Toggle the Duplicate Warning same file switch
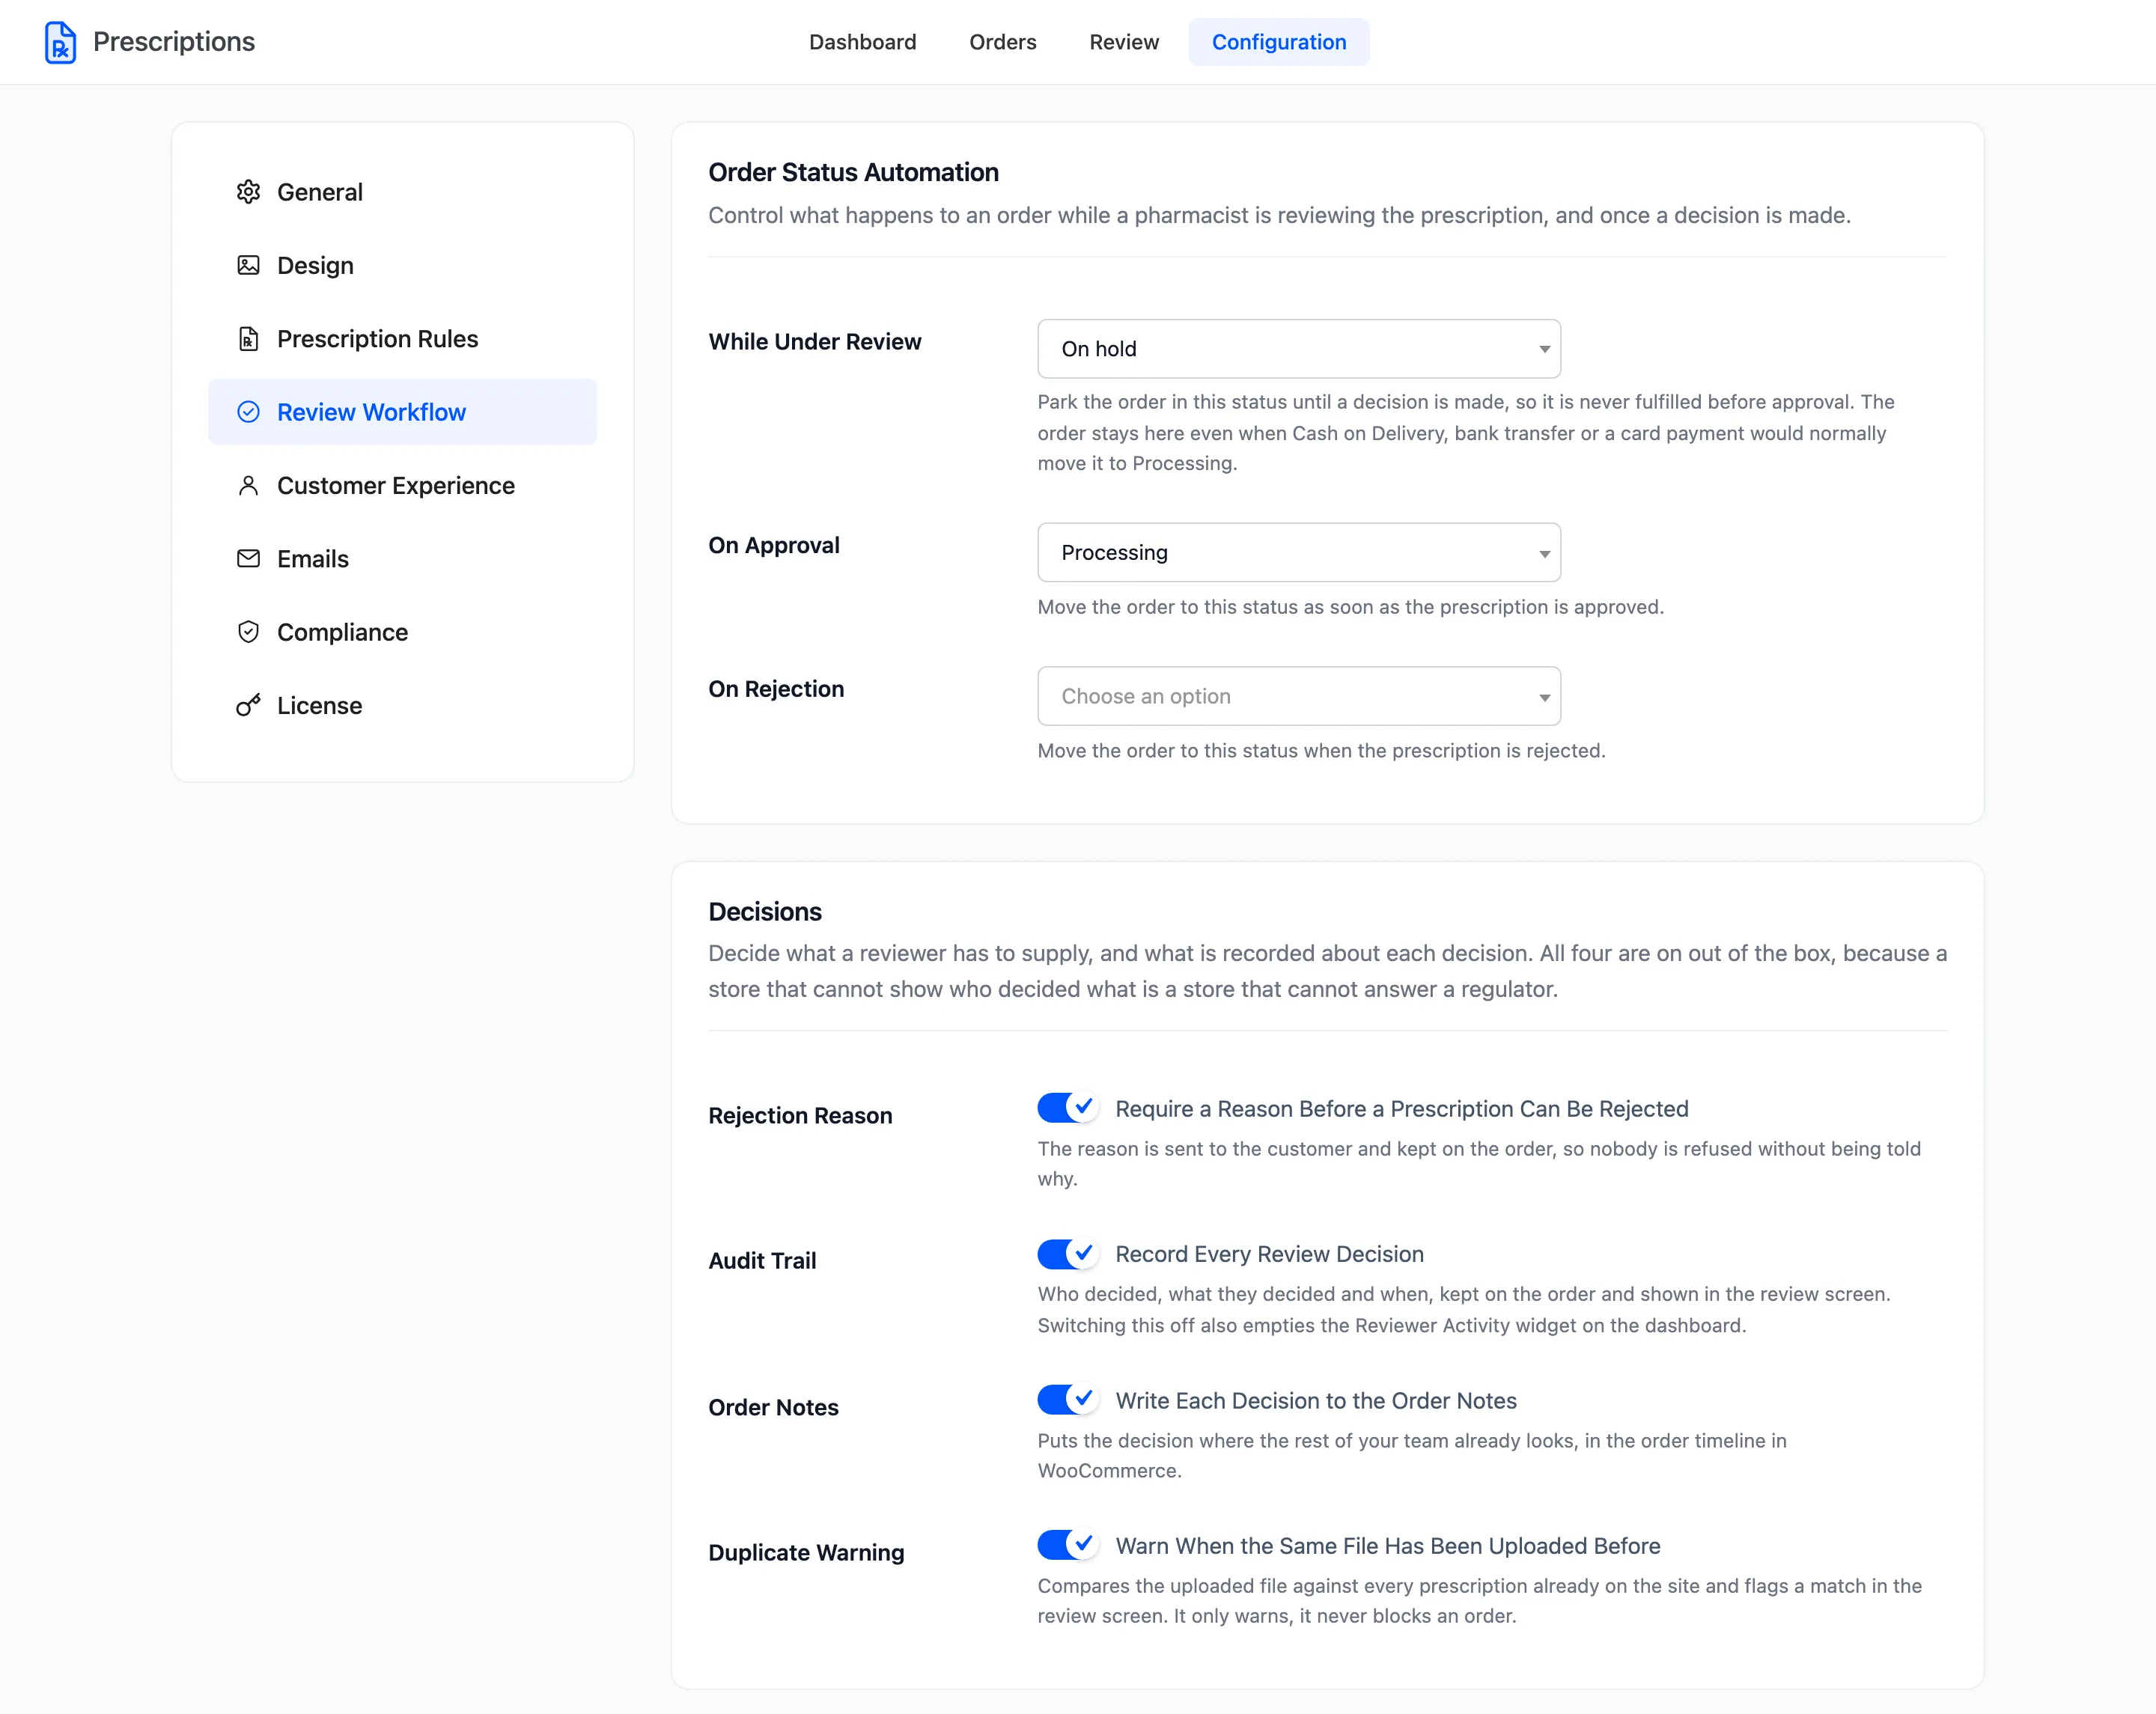Image resolution: width=2156 pixels, height=1714 pixels. [x=1068, y=1545]
